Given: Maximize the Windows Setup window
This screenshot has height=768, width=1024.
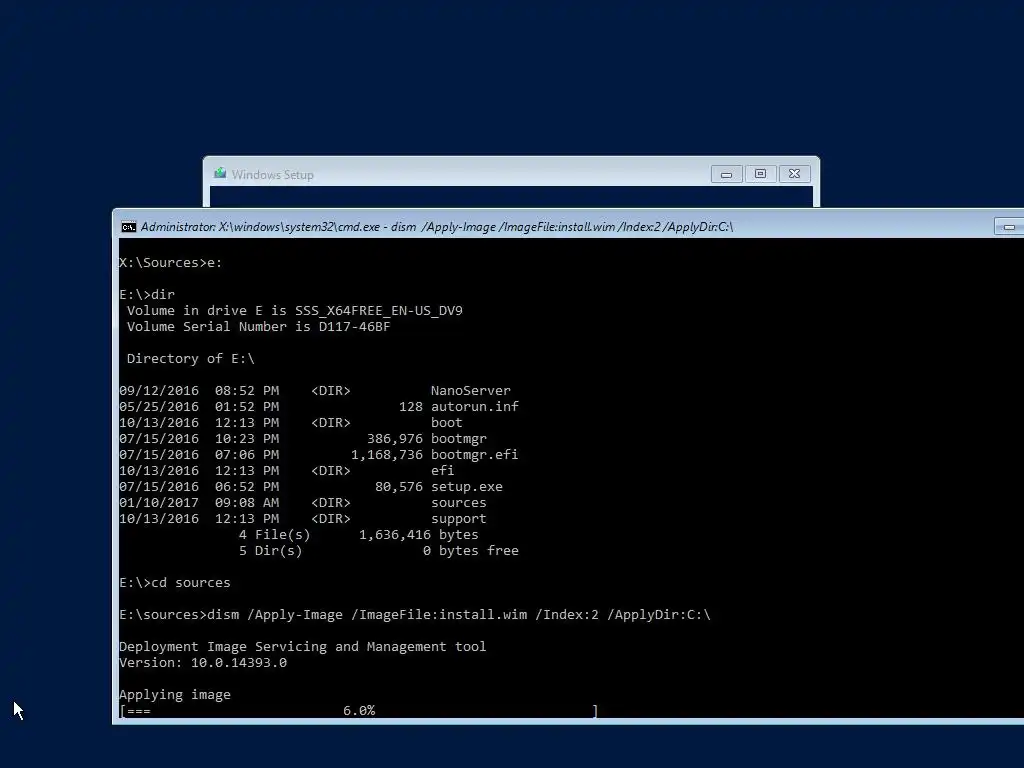Looking at the screenshot, I should pyautogui.click(x=760, y=174).
